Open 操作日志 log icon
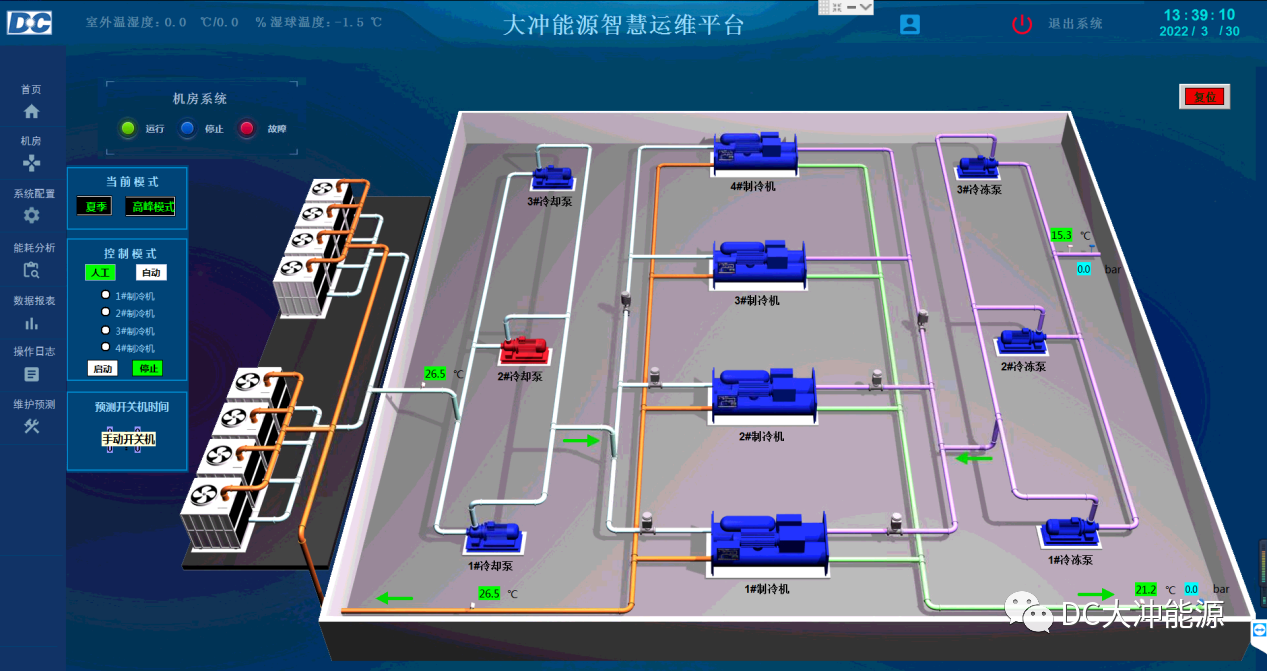 (31, 374)
